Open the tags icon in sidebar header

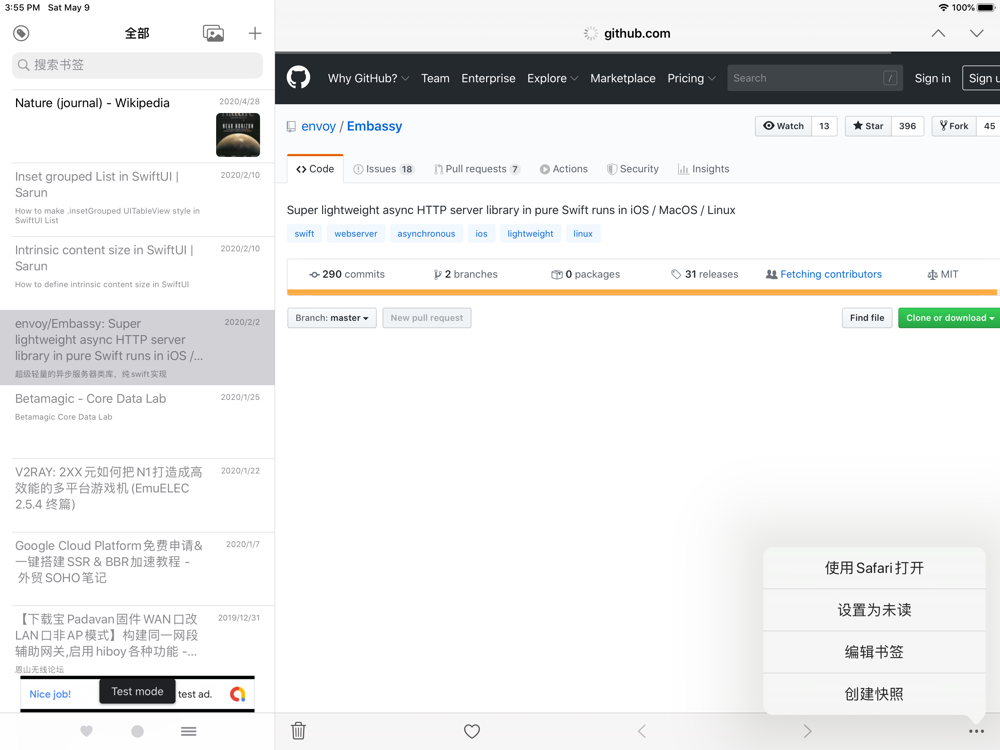pos(21,33)
